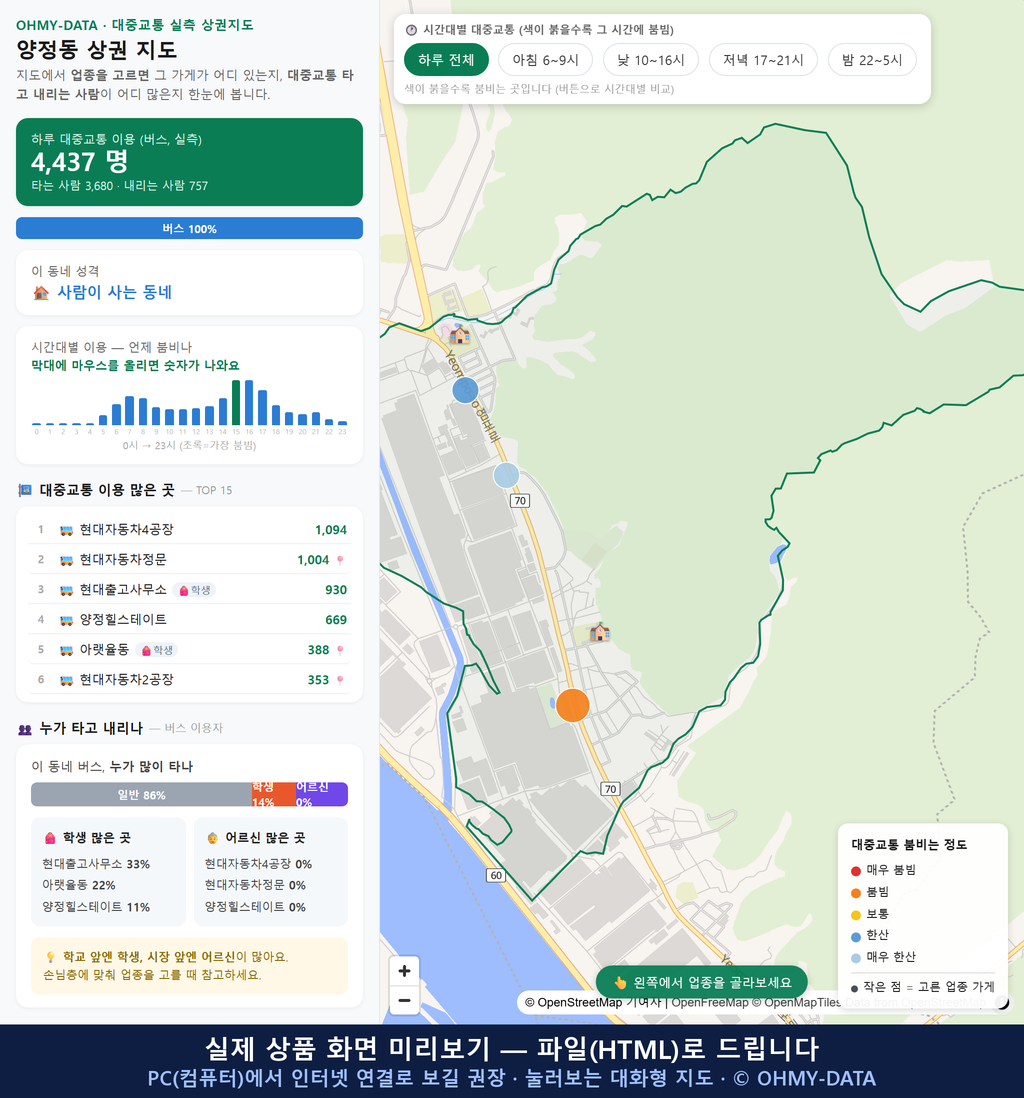
Task: Click the 4,437 명 daily ridership figure
Action: (79, 162)
